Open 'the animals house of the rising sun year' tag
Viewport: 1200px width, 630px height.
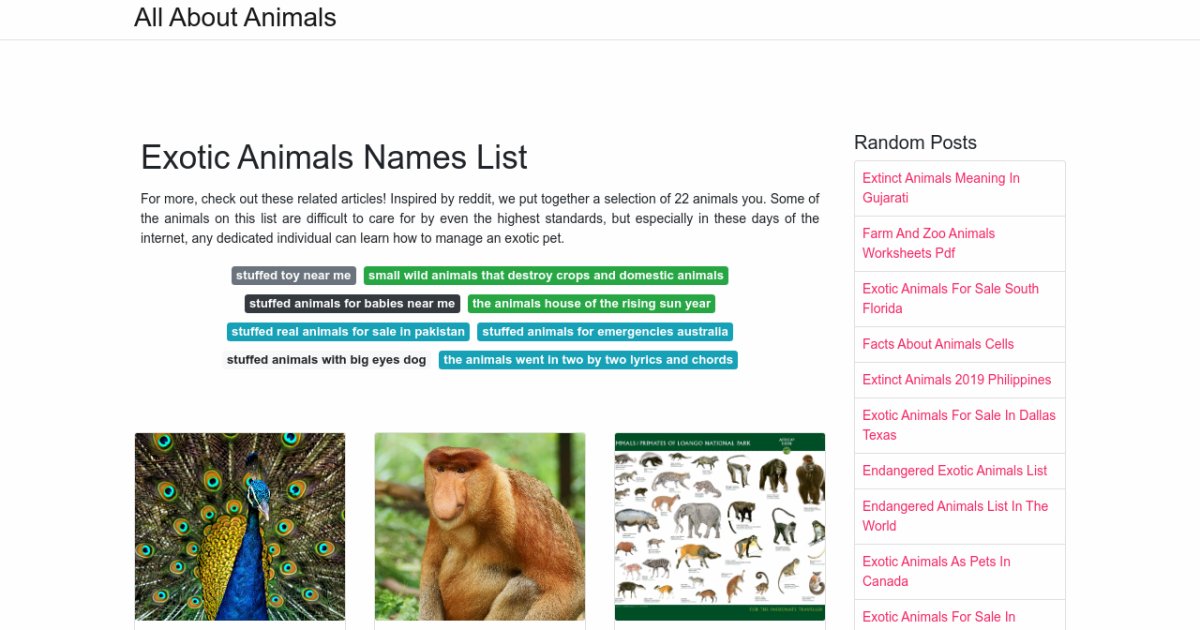point(591,304)
